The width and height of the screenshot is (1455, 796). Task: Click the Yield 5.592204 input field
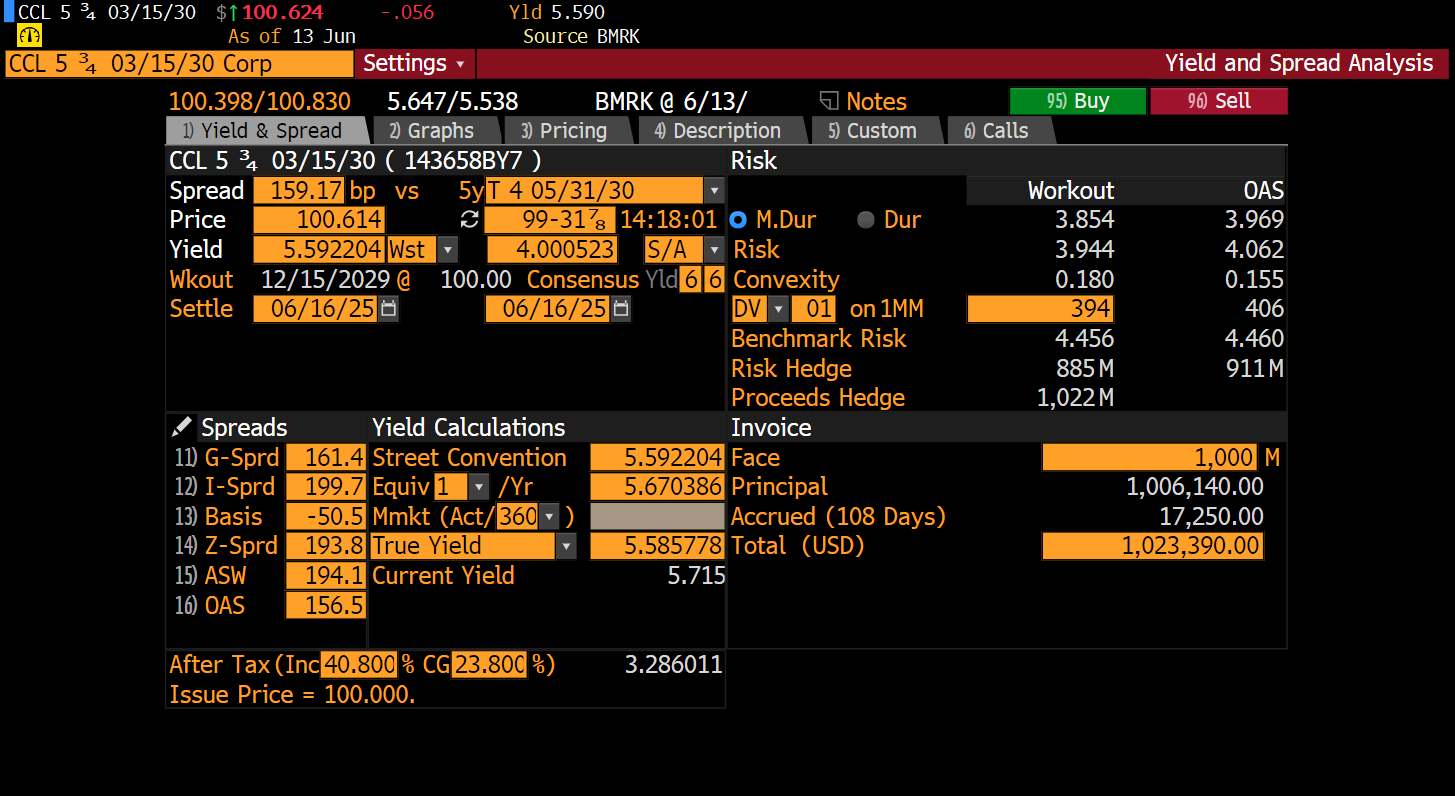[319, 250]
